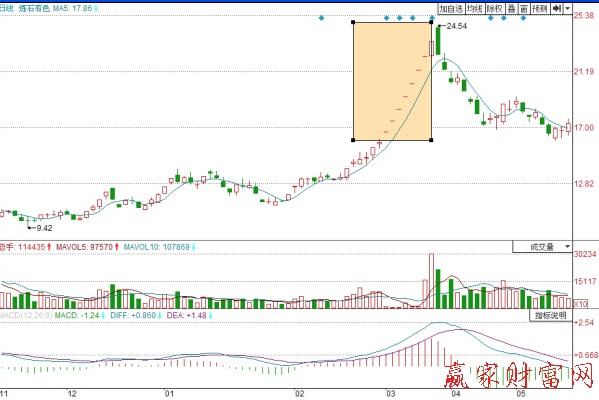Click the 窗 window layout button
The width and height of the screenshot is (599, 400).
(x=524, y=8)
